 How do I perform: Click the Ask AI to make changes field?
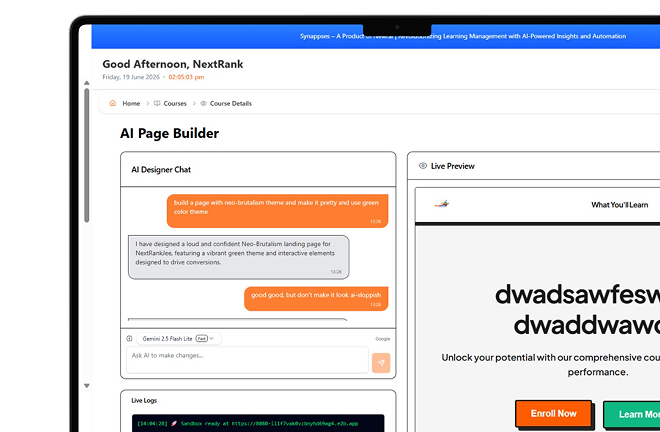[x=248, y=360]
